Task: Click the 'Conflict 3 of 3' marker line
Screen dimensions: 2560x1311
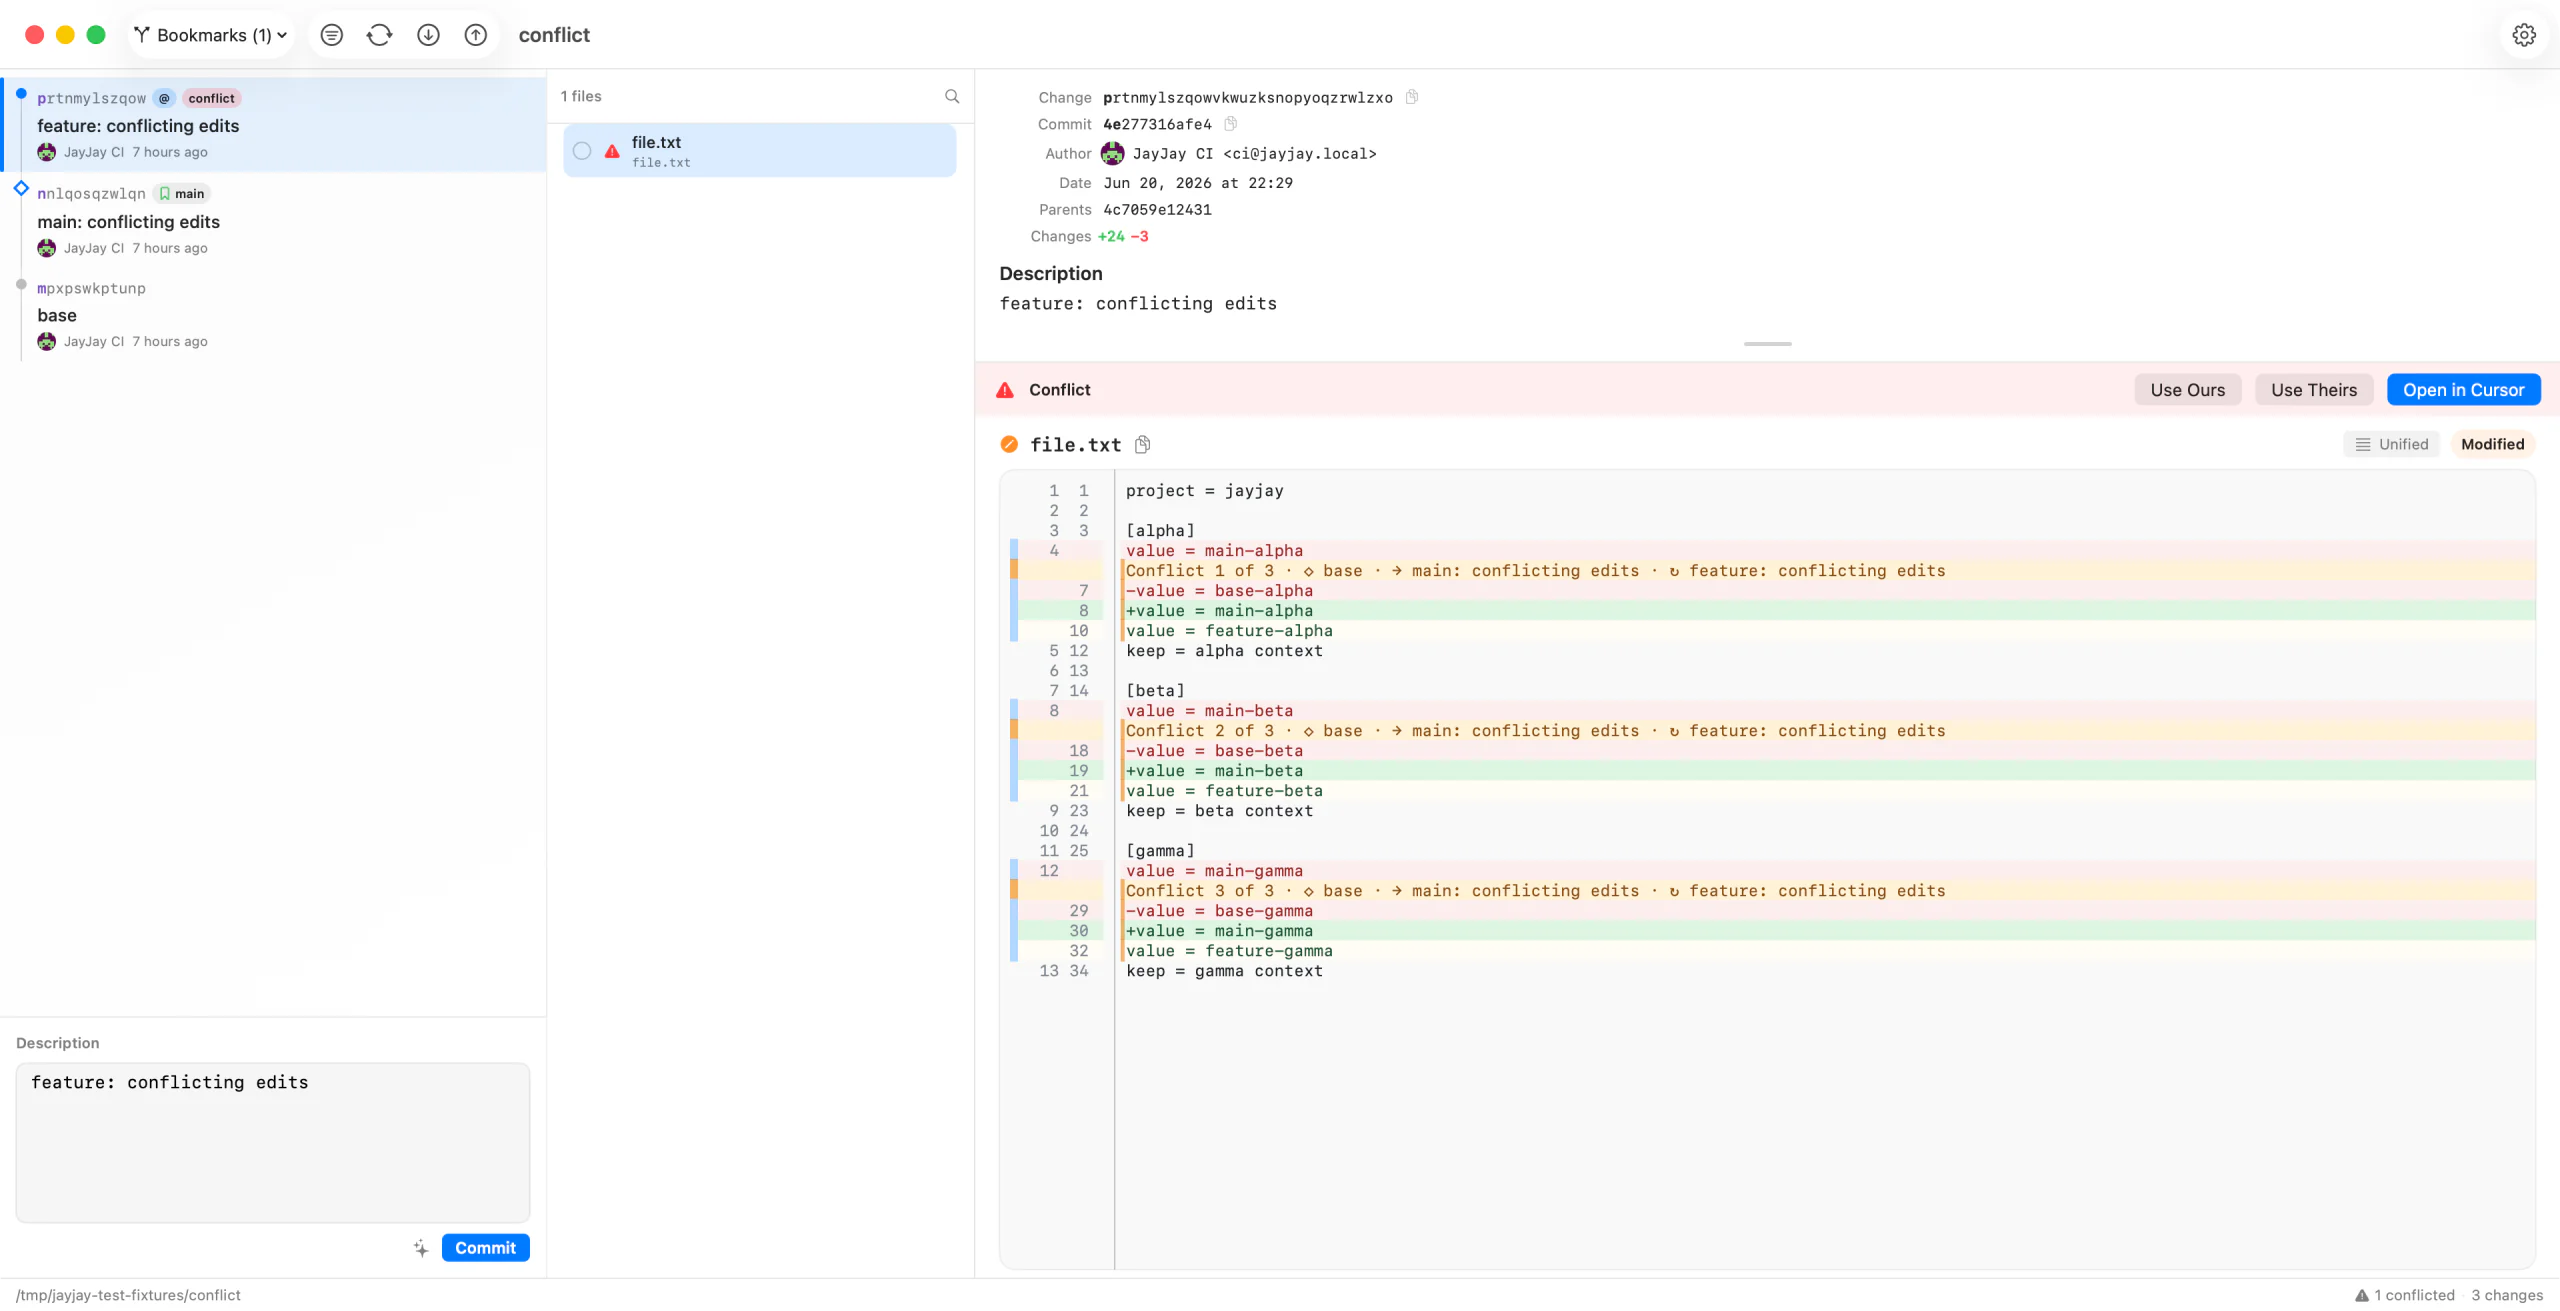Action: (x=1827, y=891)
